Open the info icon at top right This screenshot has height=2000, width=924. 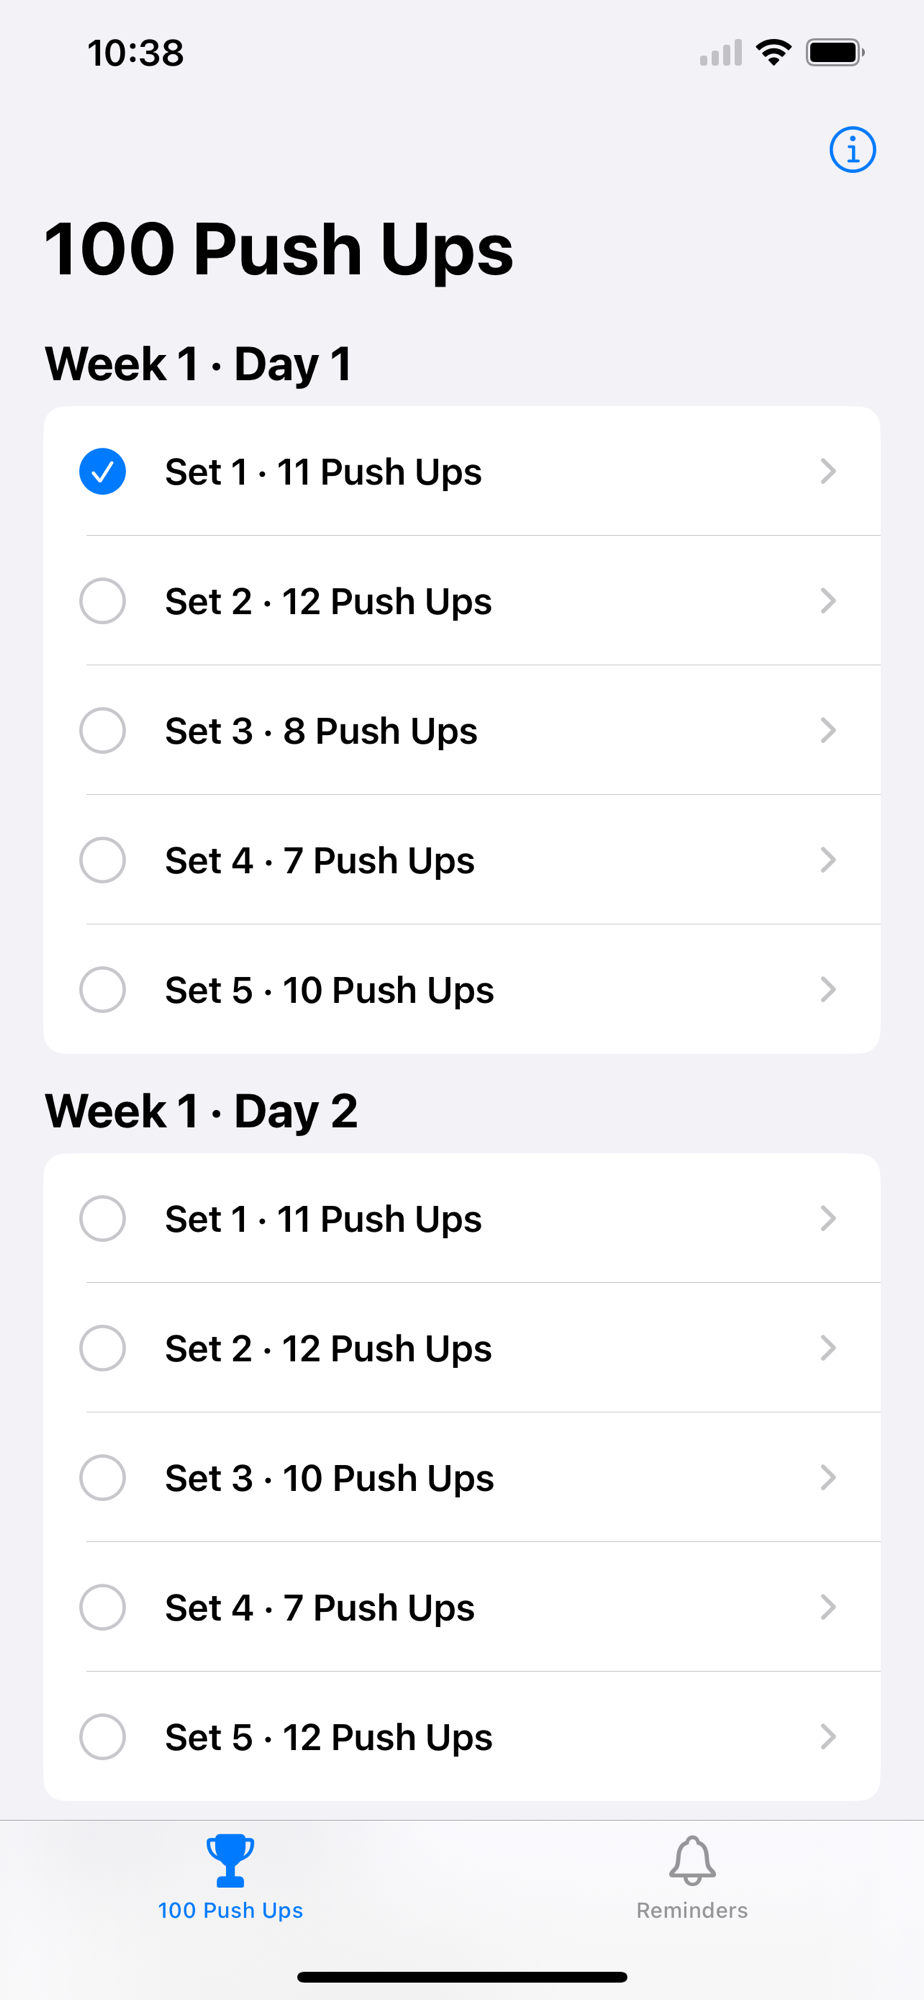[852, 150]
